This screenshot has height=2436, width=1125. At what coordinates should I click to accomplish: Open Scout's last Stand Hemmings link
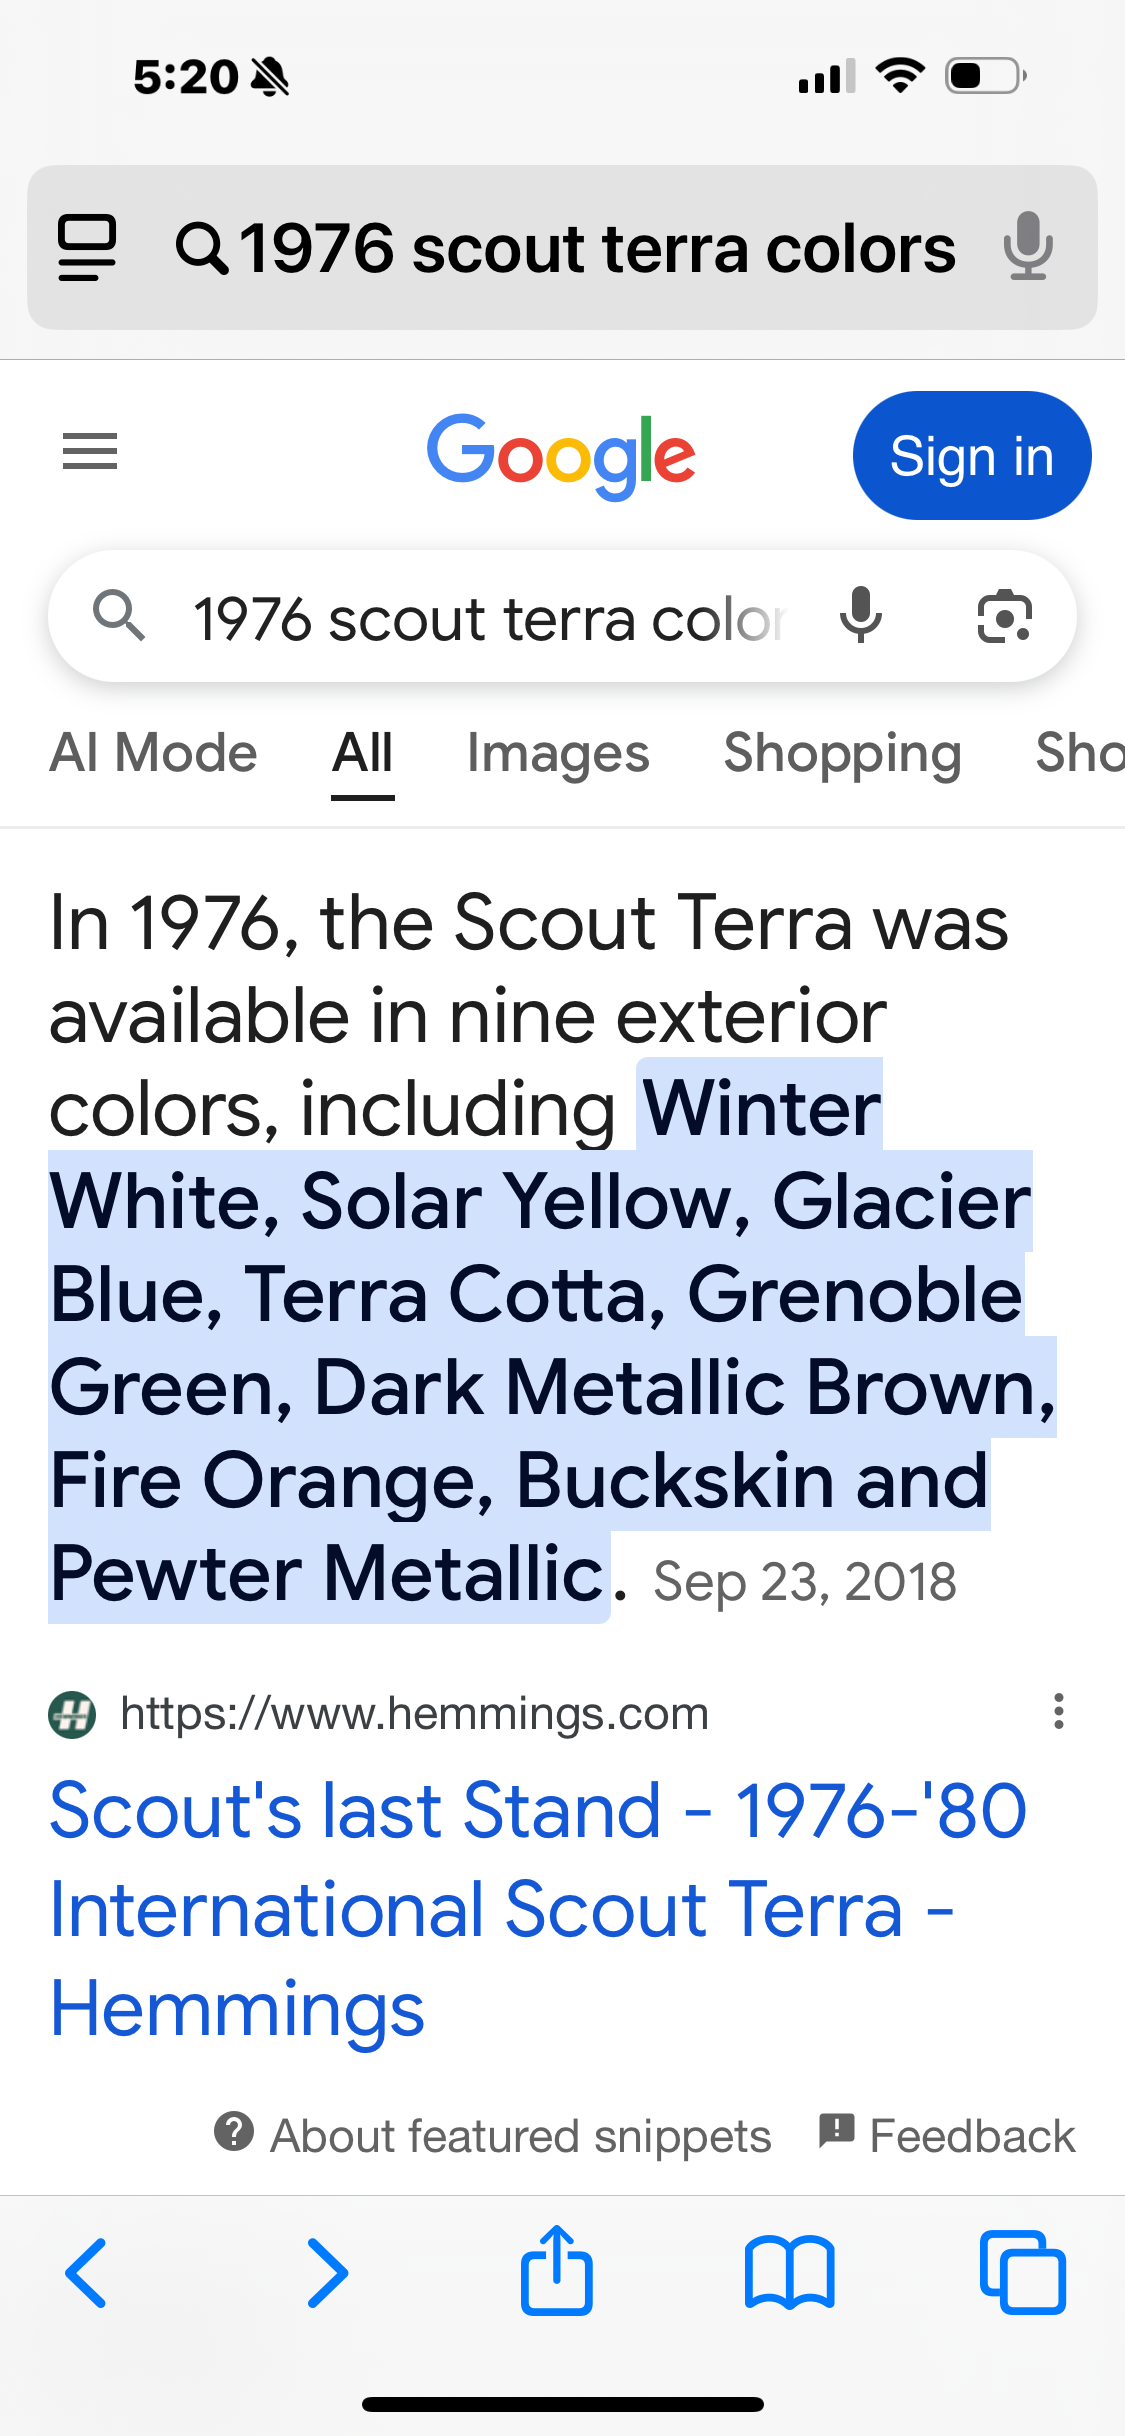[538, 1909]
